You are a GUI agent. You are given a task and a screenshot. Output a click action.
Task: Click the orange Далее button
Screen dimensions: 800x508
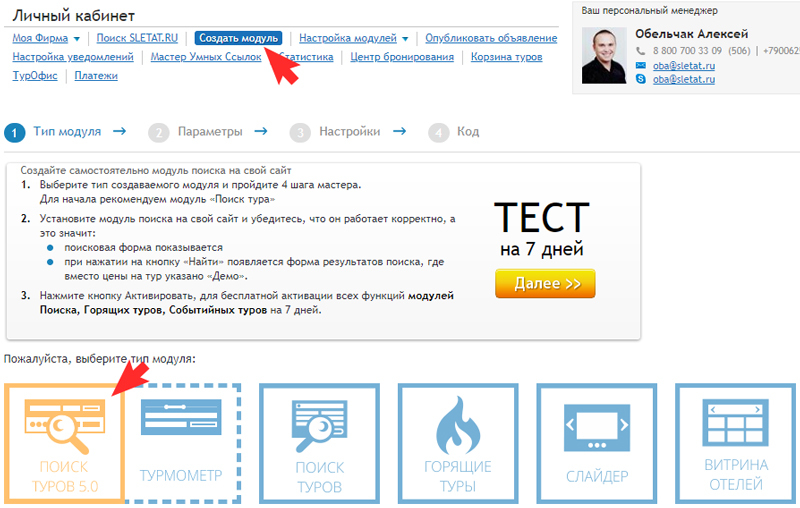pos(545,284)
